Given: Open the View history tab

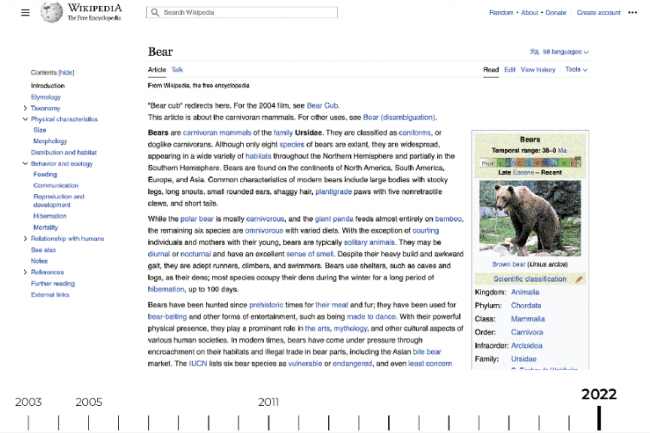Looking at the screenshot, I should pos(538,70).
